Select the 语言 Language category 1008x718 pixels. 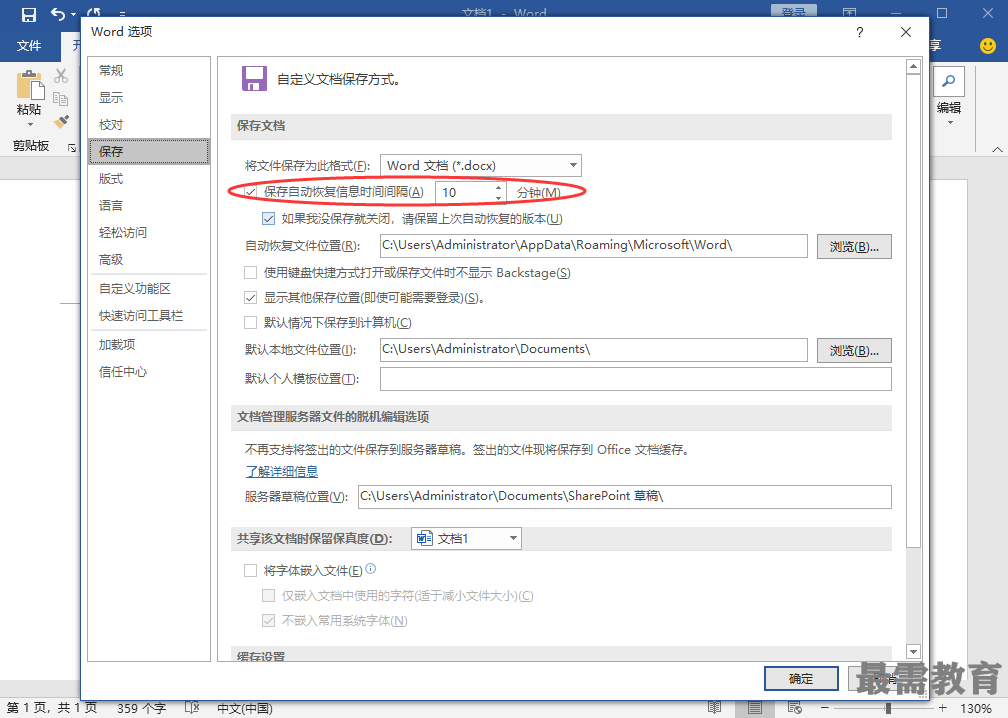coord(149,206)
